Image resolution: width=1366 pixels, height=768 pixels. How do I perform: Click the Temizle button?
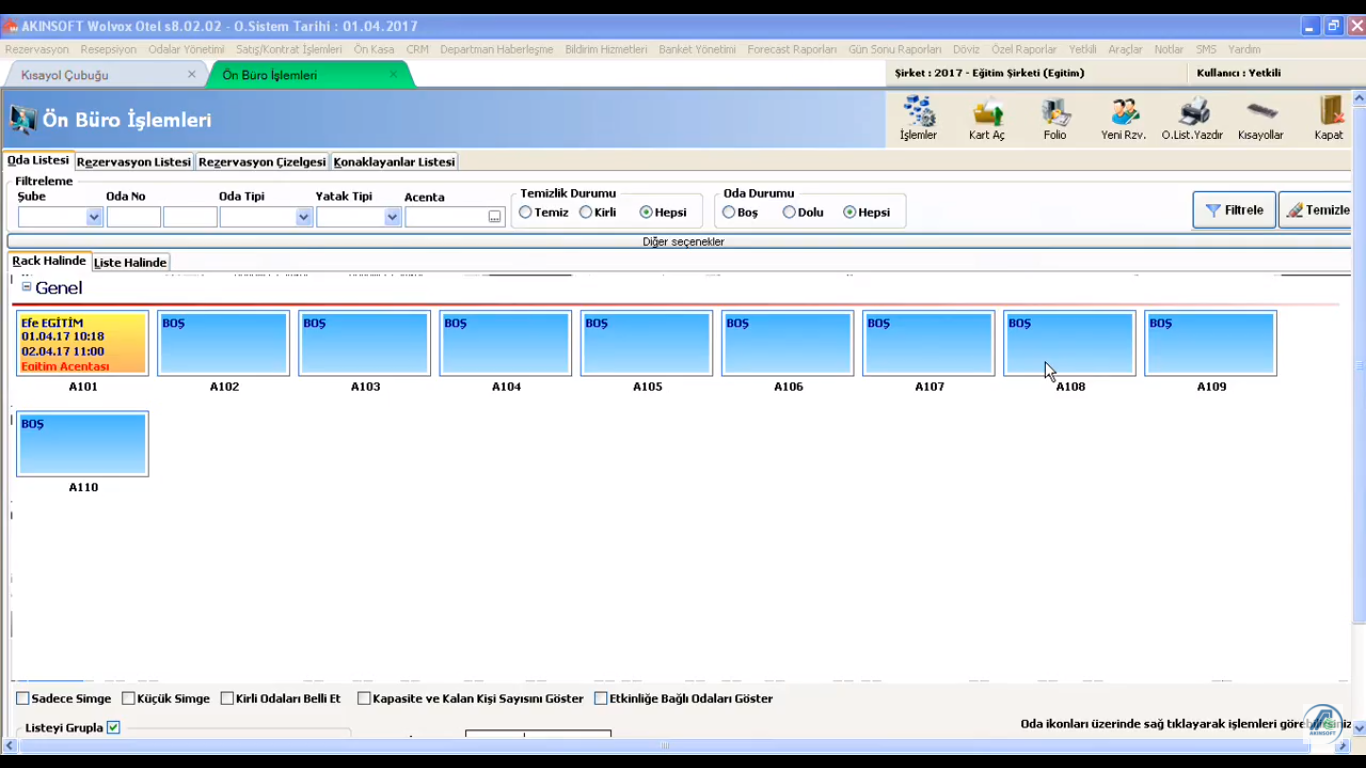tap(1316, 210)
